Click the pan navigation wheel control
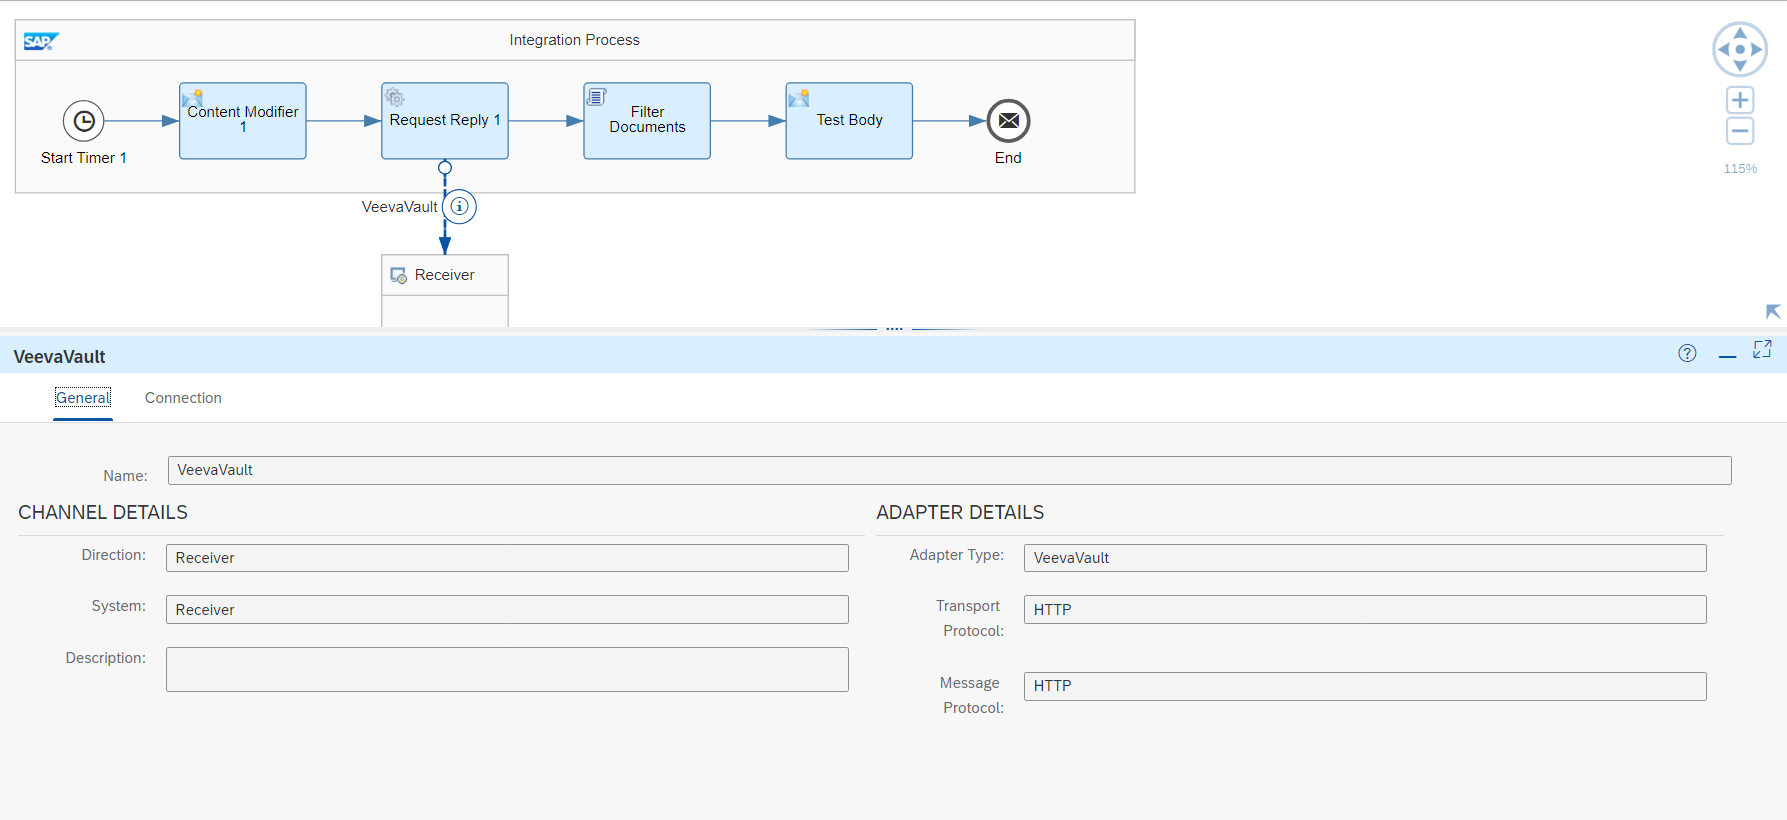 1740,49
